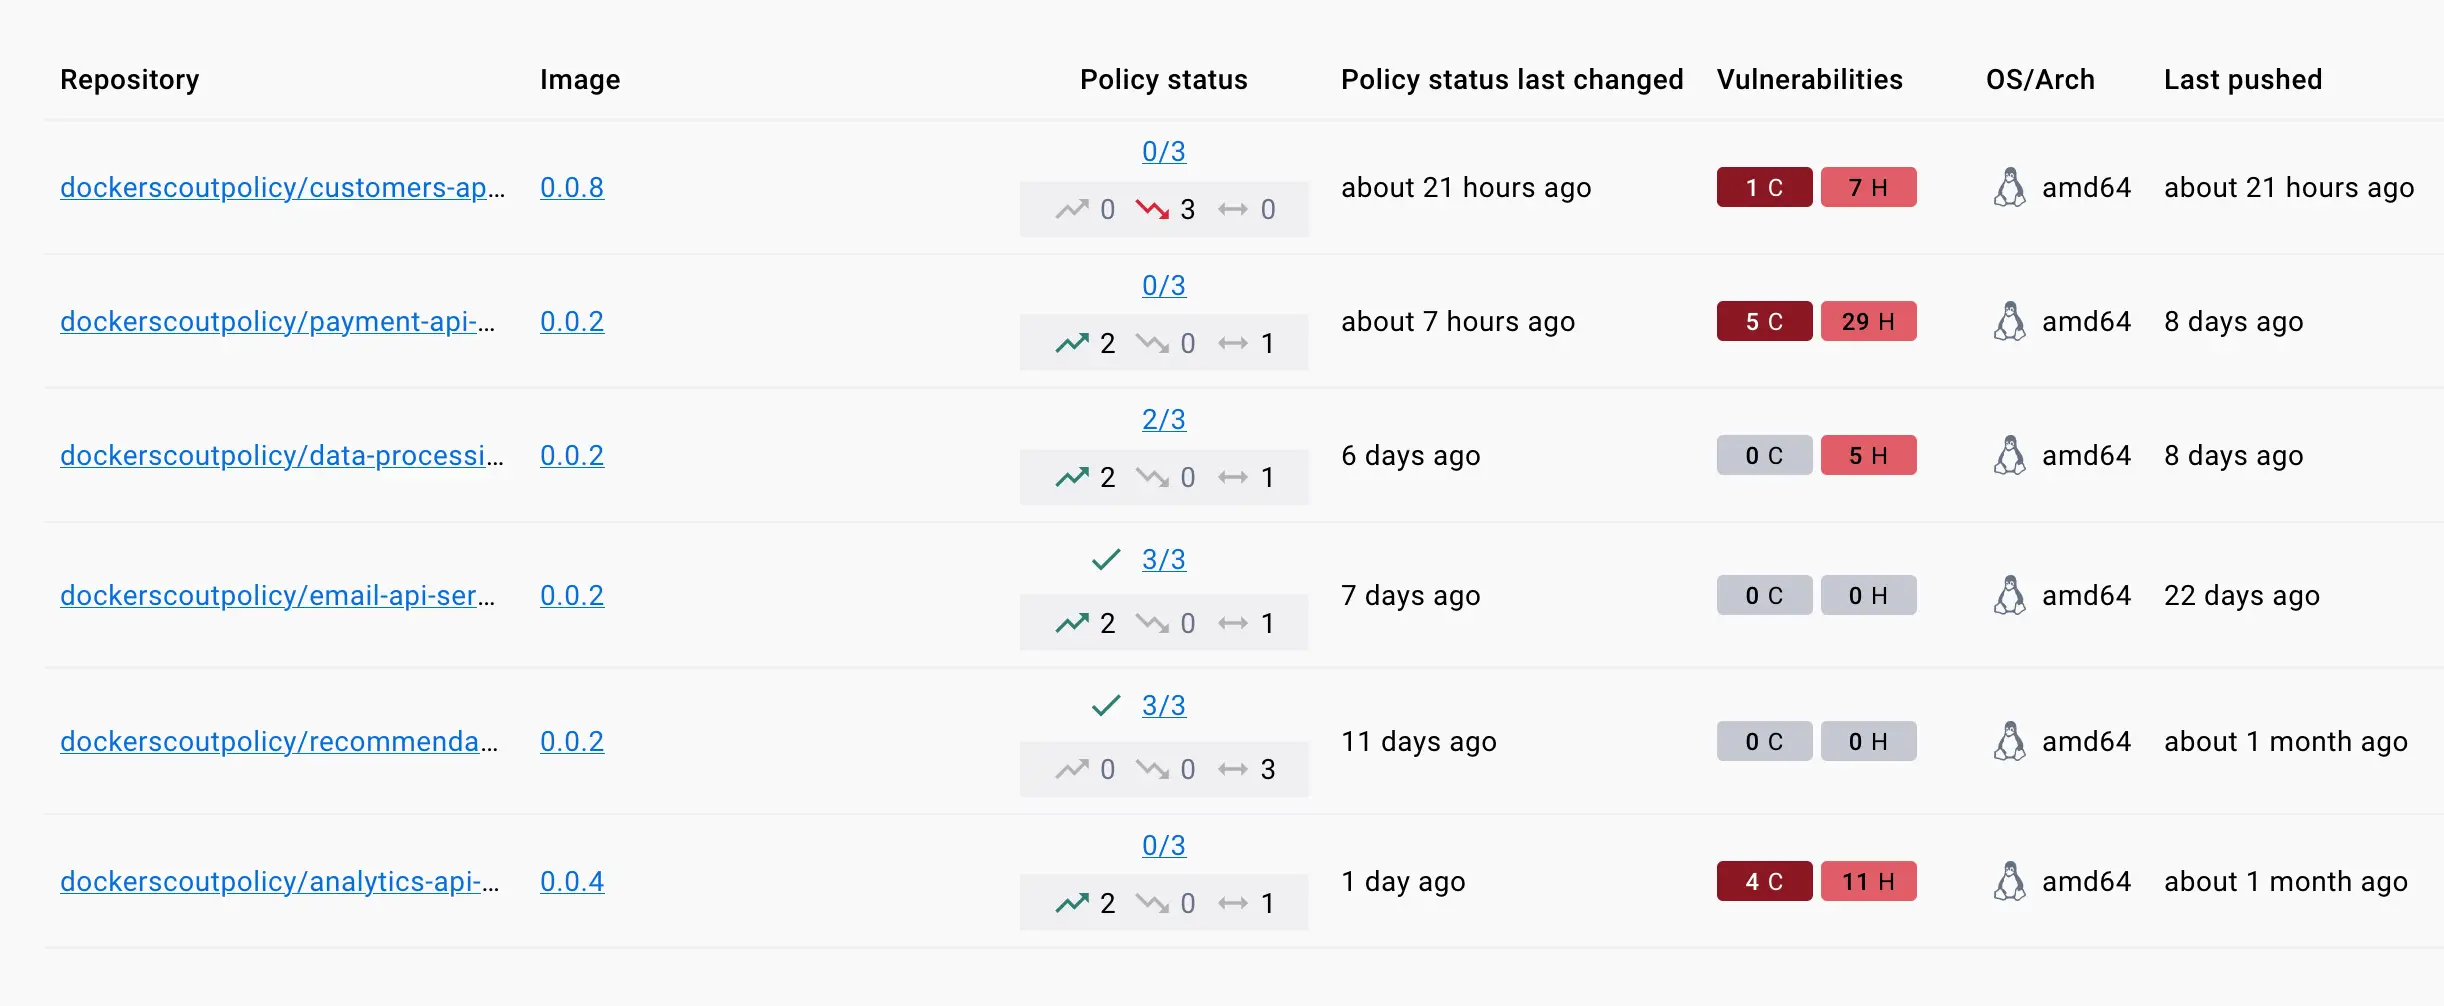The height and width of the screenshot is (1006, 2444).
Task: Click the downward red trend icon for customers-api
Action: click(1152, 208)
